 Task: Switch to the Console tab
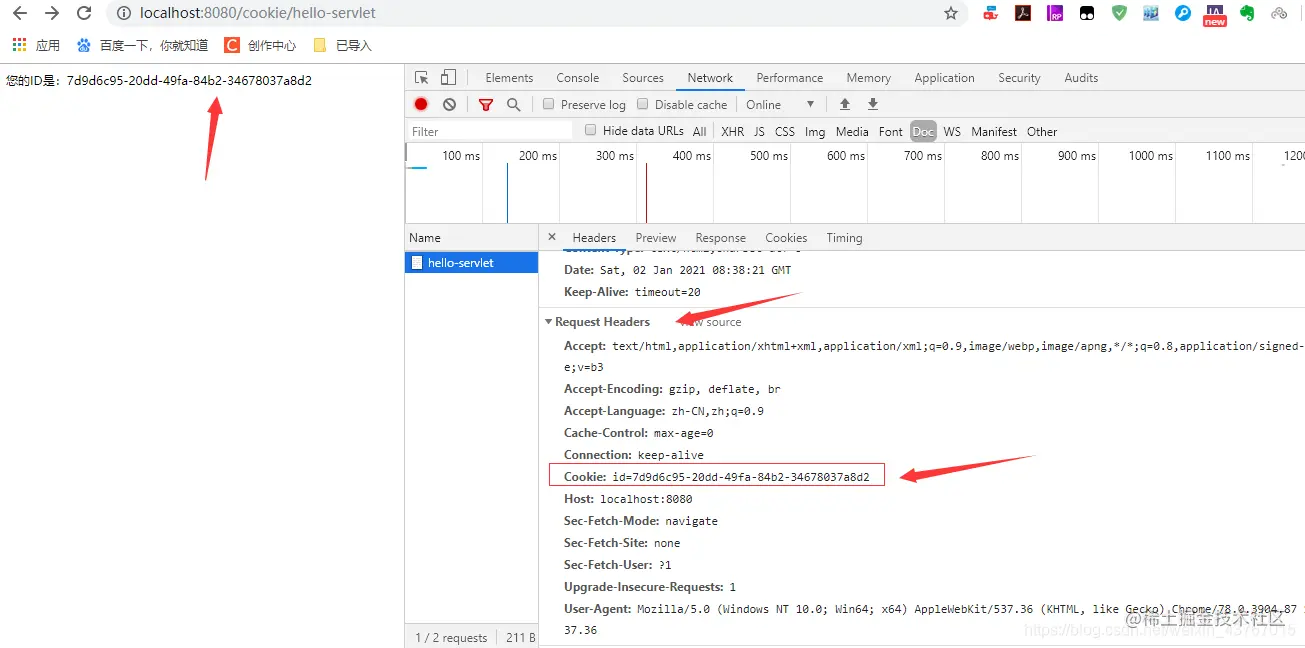pyautogui.click(x=577, y=77)
